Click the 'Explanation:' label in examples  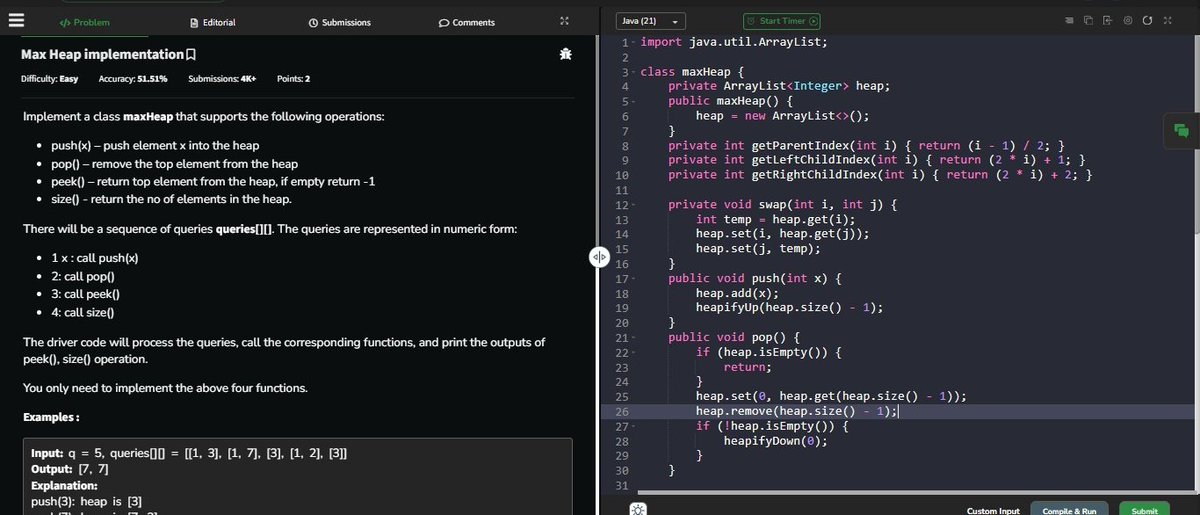pos(62,485)
